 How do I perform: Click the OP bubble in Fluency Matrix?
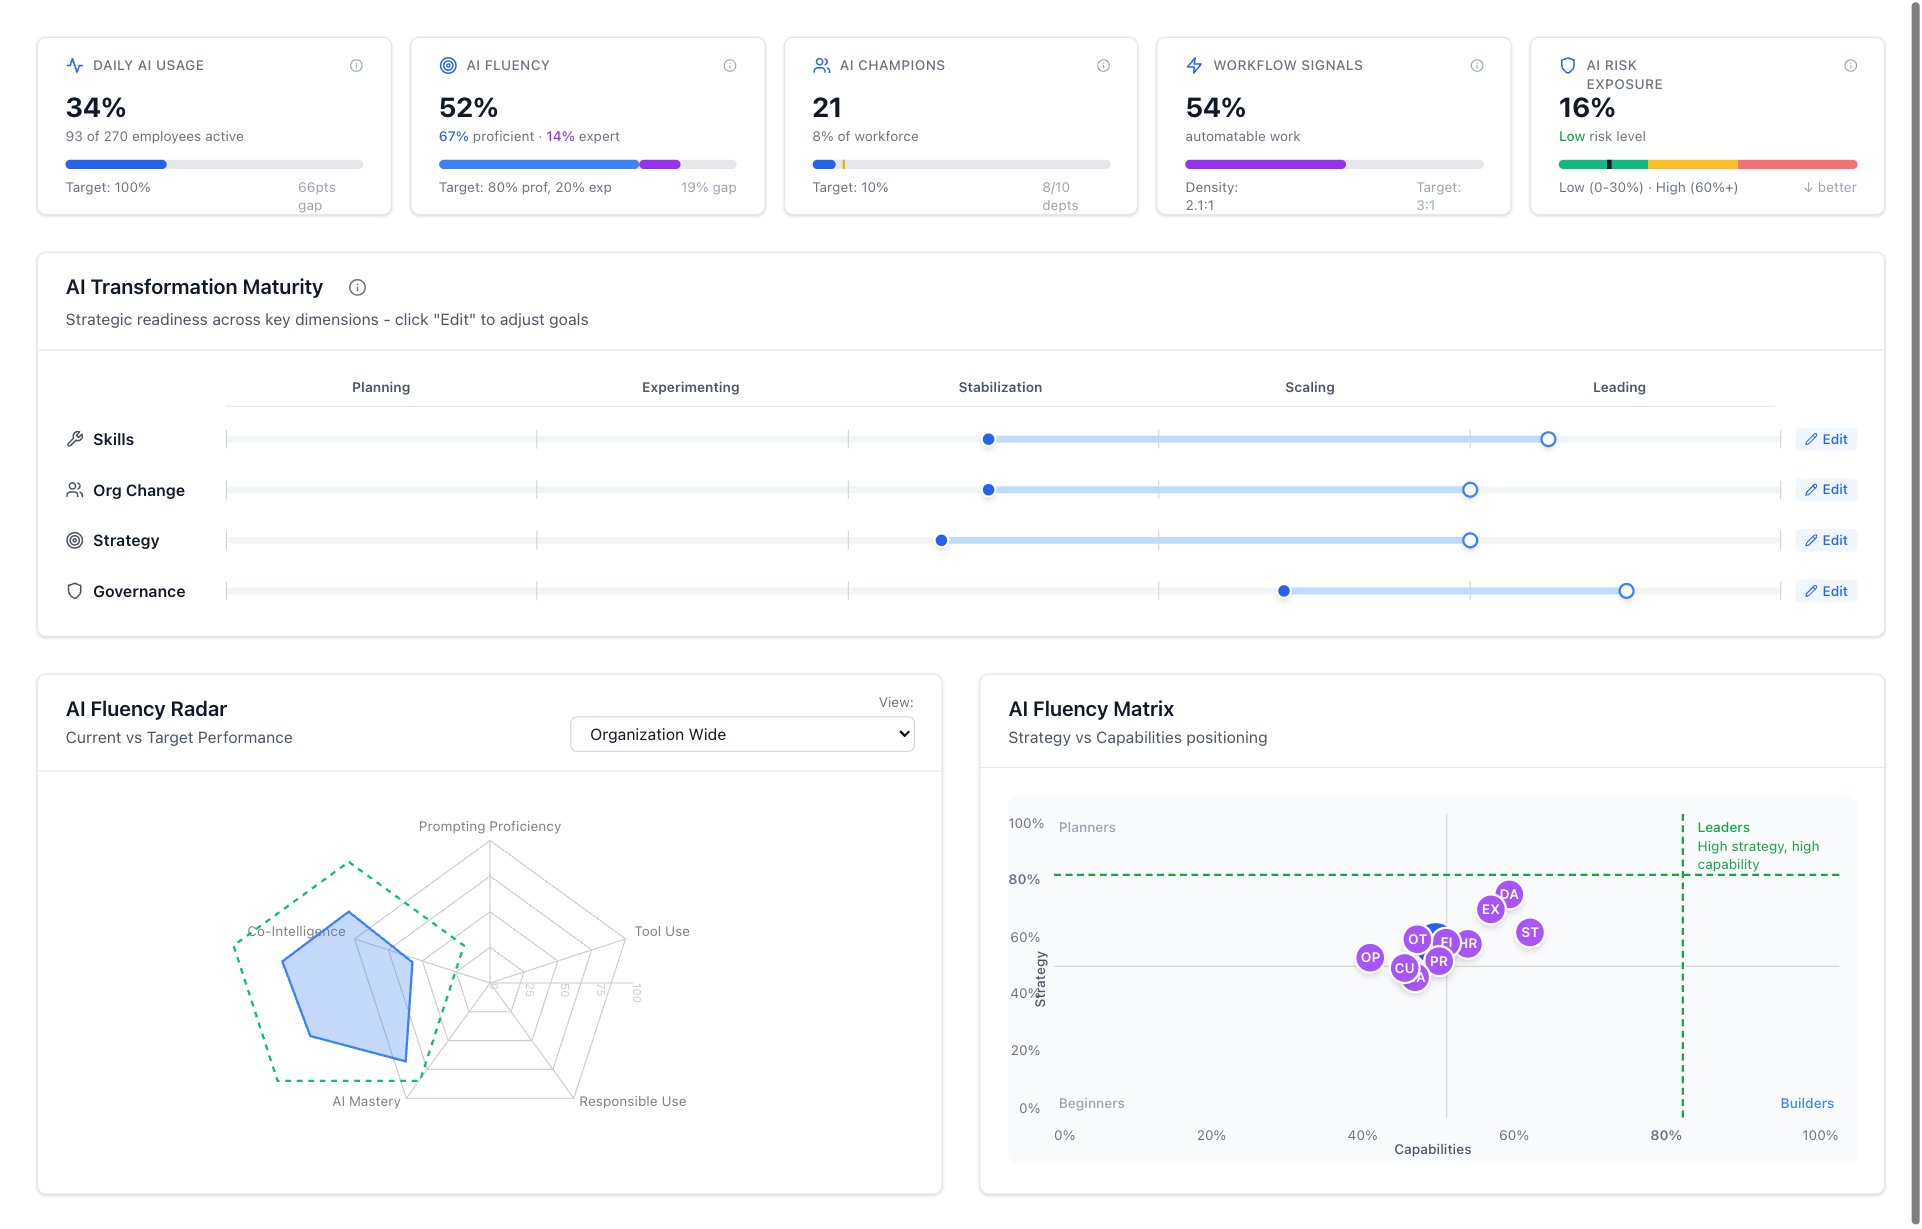click(x=1370, y=958)
